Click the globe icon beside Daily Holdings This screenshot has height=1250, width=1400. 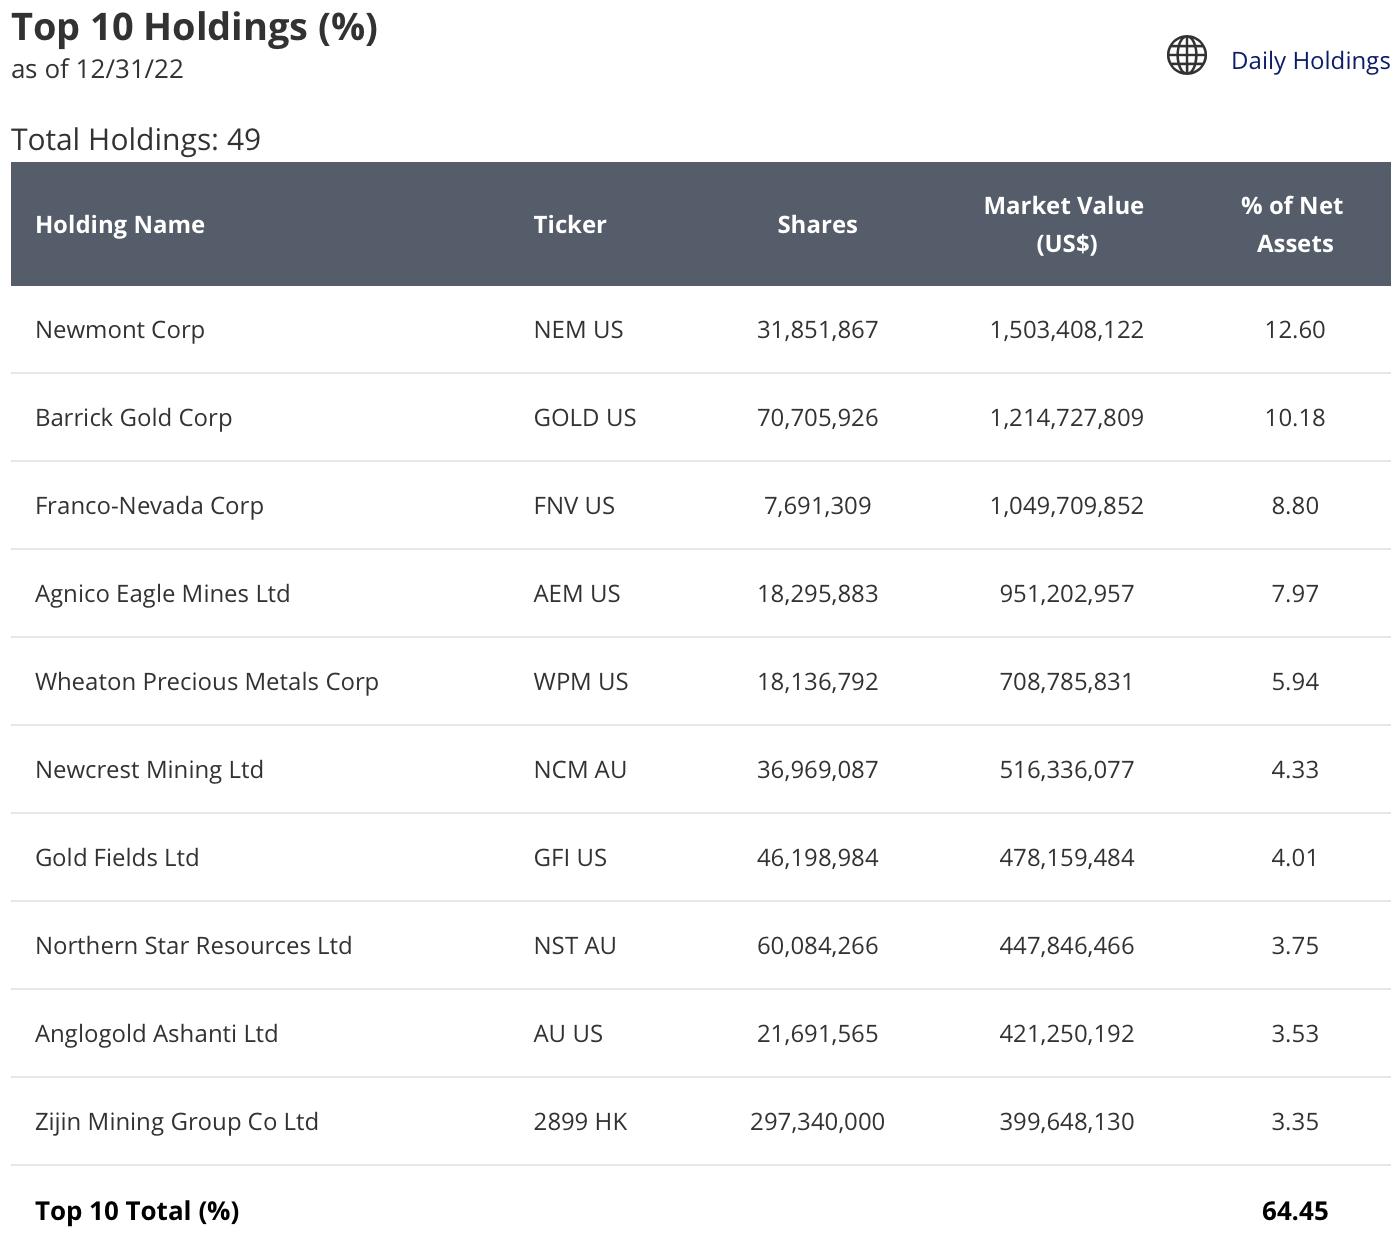pyautogui.click(x=1187, y=56)
